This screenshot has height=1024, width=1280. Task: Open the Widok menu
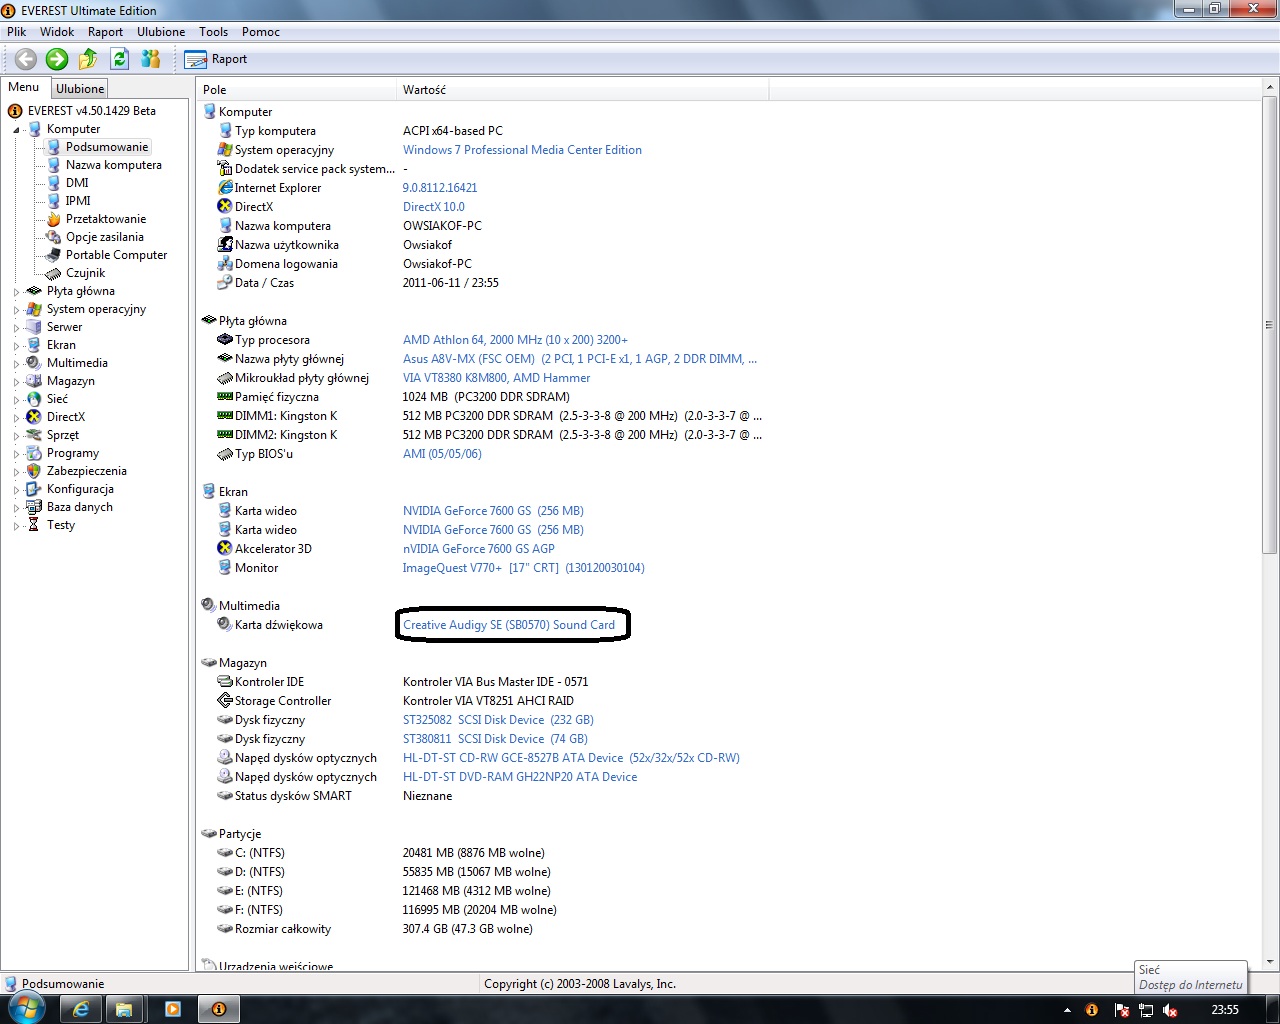pyautogui.click(x=57, y=32)
